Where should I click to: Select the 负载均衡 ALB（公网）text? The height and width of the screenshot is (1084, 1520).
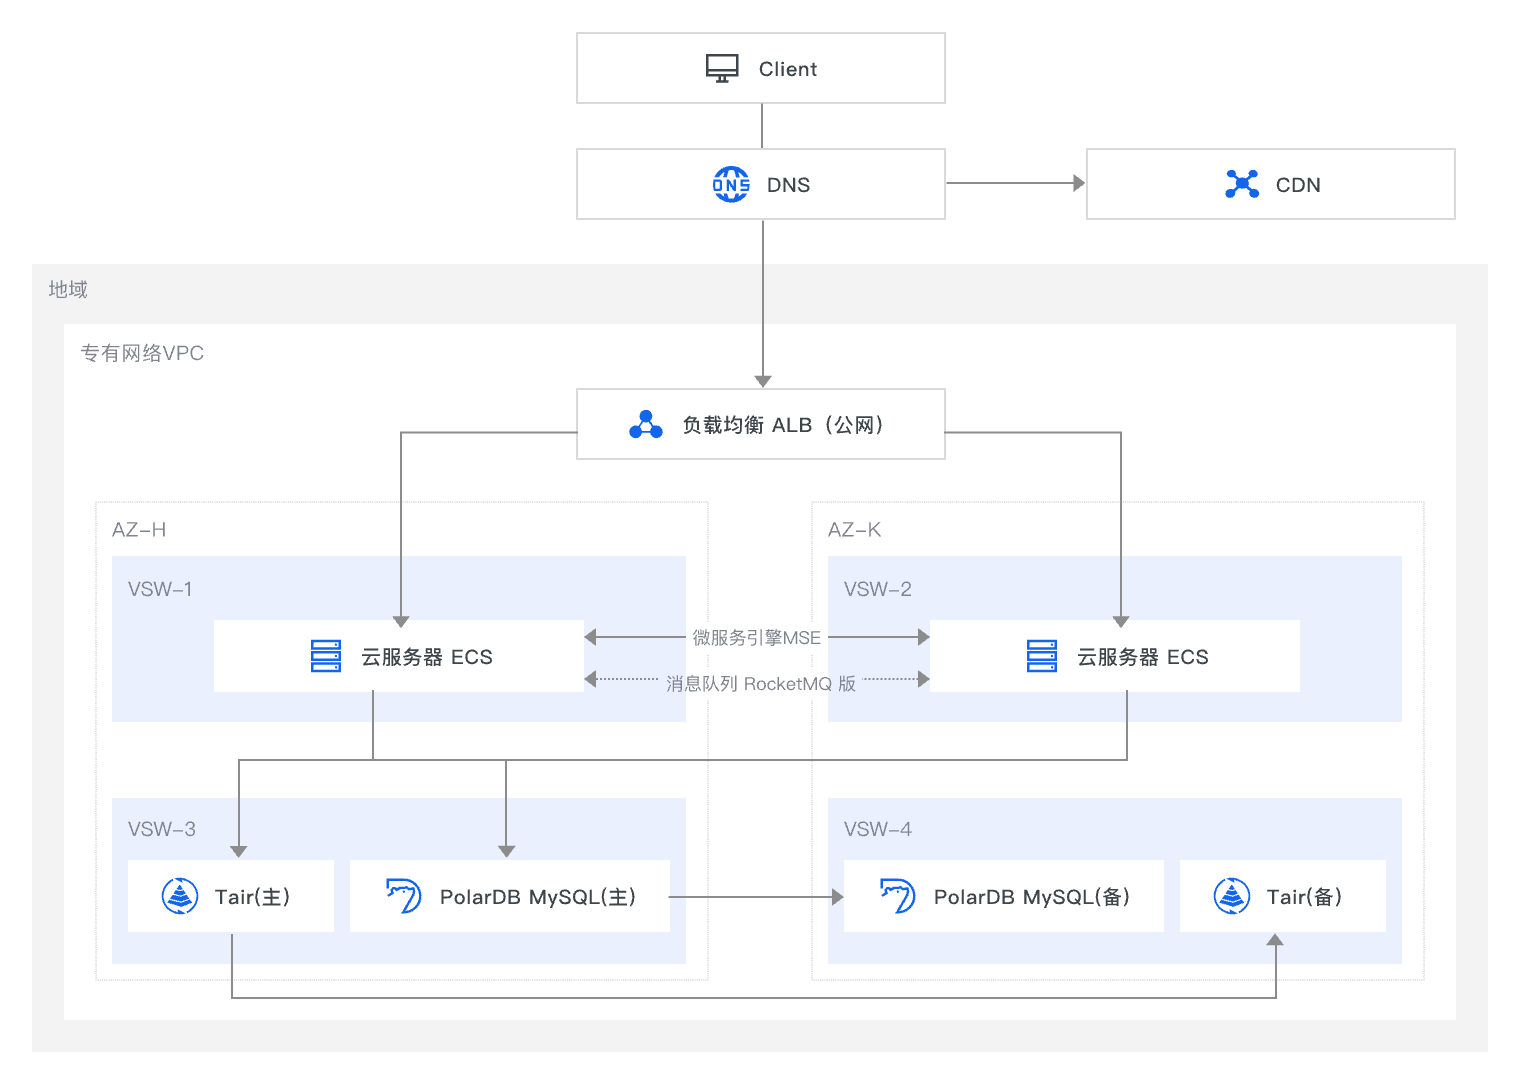[783, 425]
